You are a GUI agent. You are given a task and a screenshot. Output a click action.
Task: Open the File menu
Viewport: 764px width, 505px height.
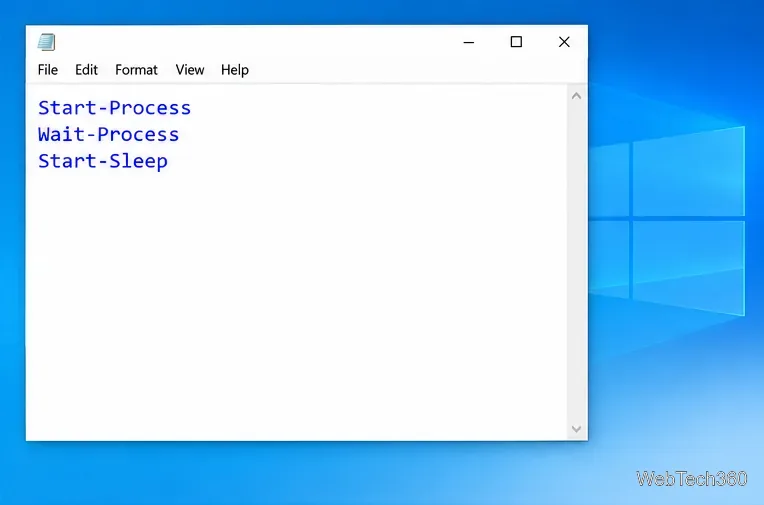[x=48, y=70]
